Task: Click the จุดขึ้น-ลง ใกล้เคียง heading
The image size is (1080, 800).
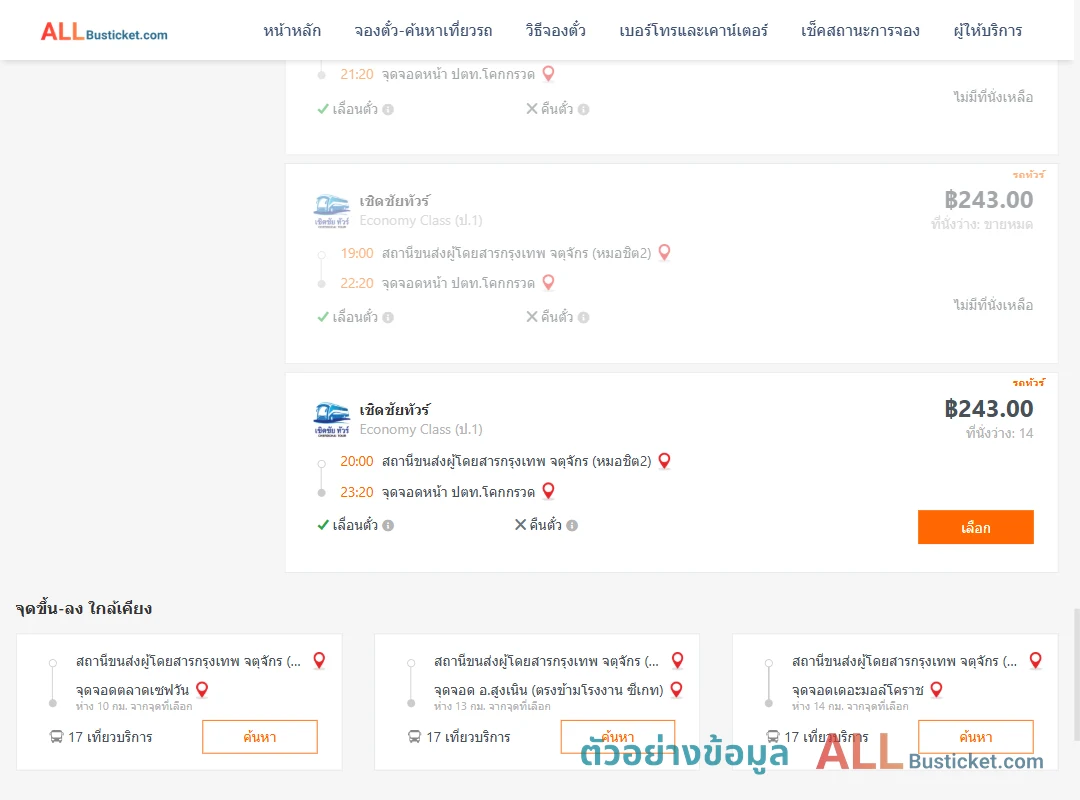Action: (83, 608)
